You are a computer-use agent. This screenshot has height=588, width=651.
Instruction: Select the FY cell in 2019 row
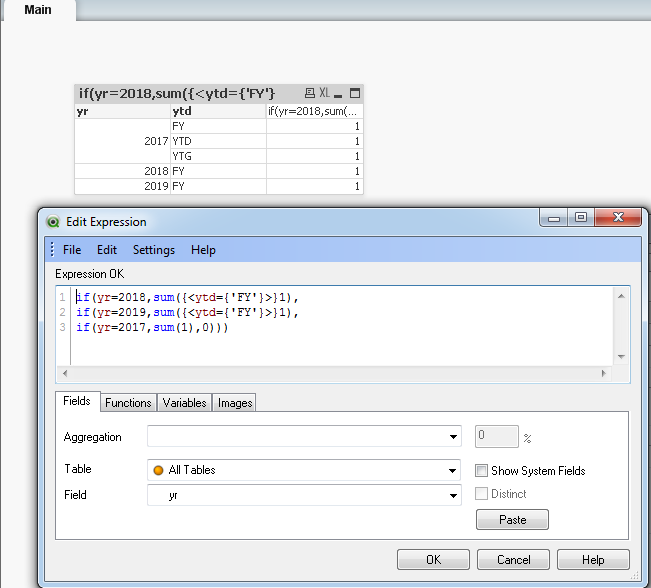tap(218, 186)
